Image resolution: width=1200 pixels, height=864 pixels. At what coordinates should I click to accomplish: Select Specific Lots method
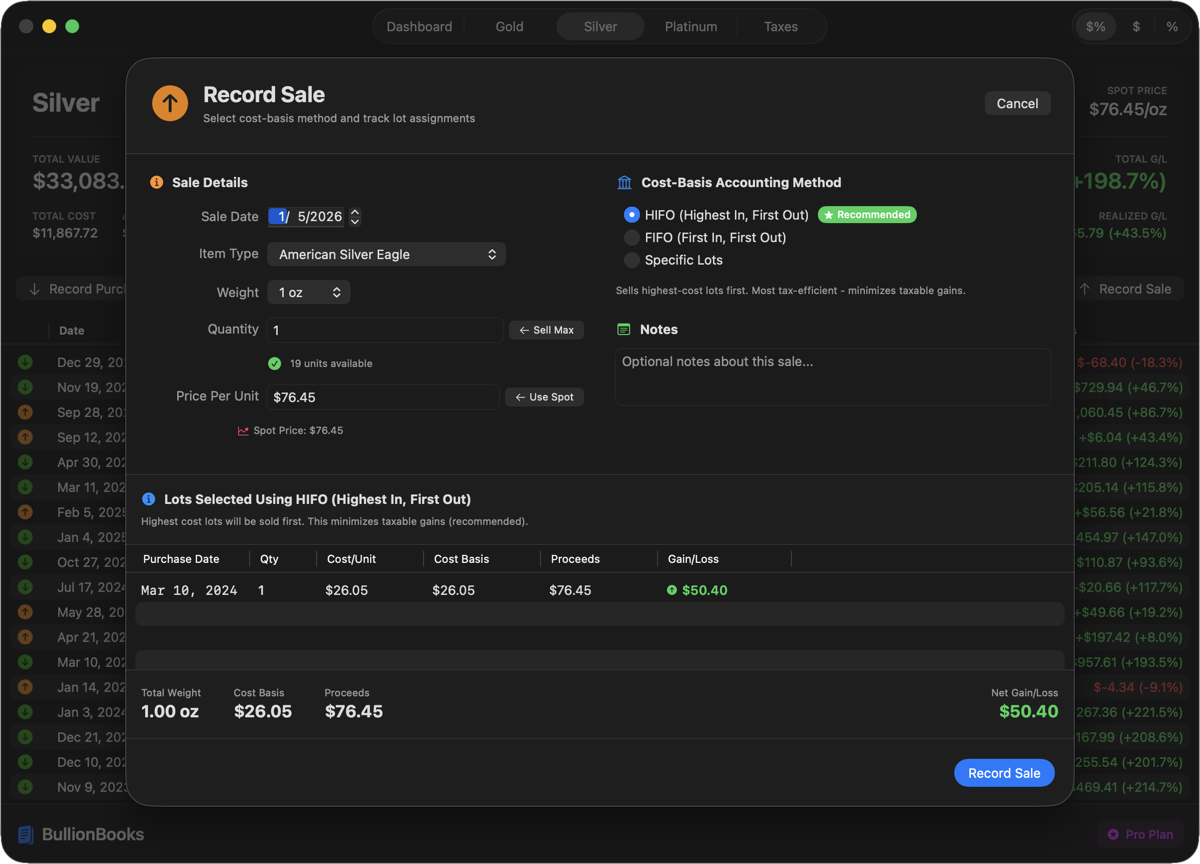631,260
